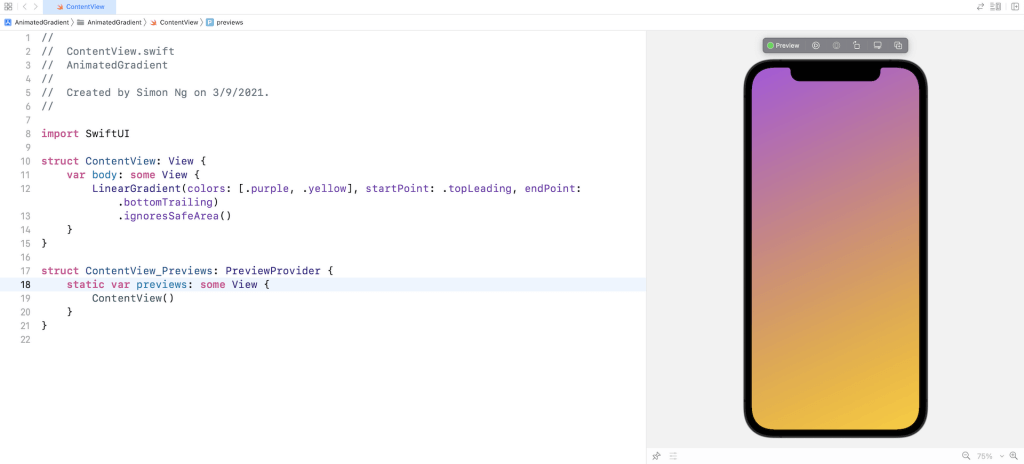Zoom out the canvas preview
This screenshot has height=464, width=1024.
click(x=966, y=456)
